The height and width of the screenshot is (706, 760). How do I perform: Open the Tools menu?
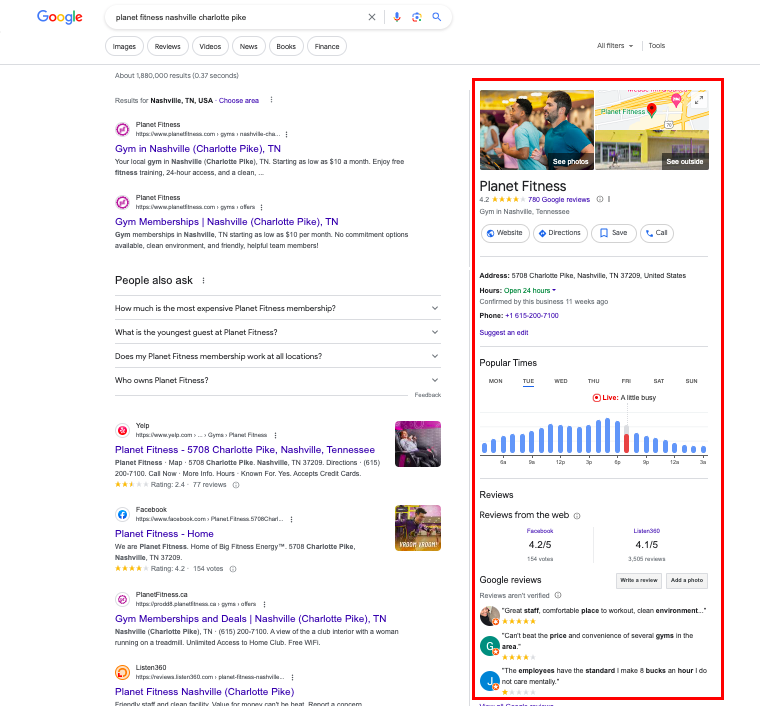(x=657, y=46)
